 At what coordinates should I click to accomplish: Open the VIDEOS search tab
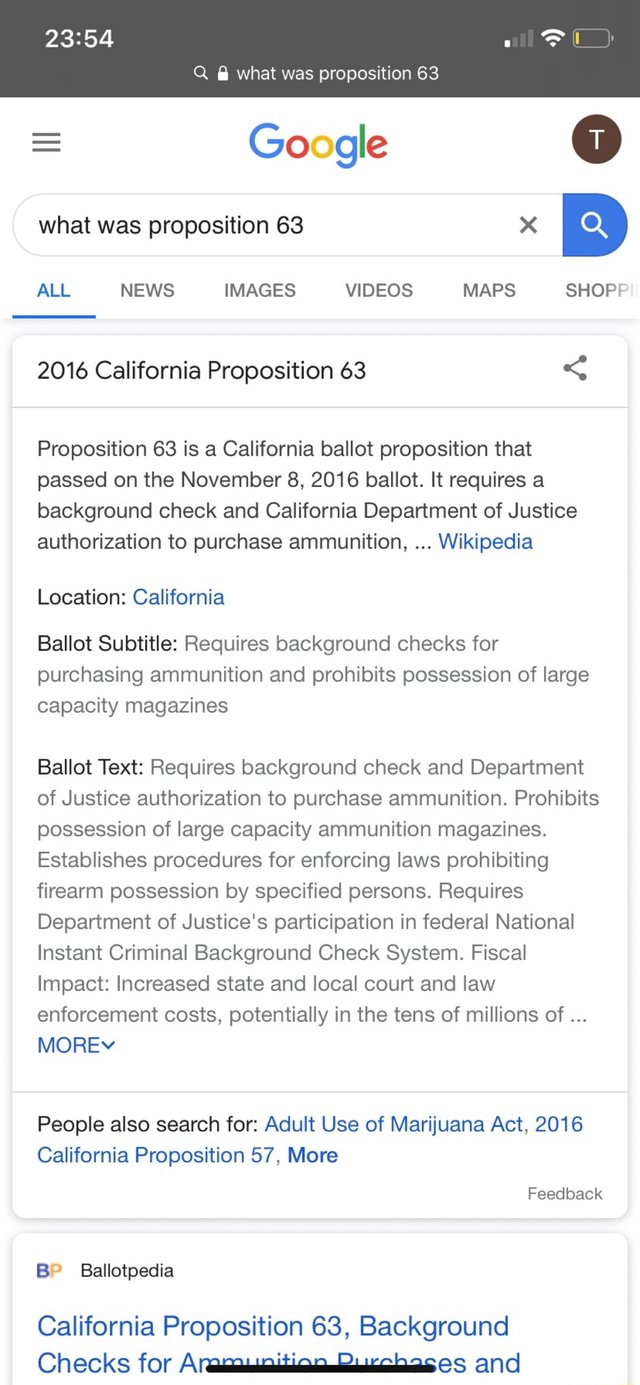coord(378,290)
